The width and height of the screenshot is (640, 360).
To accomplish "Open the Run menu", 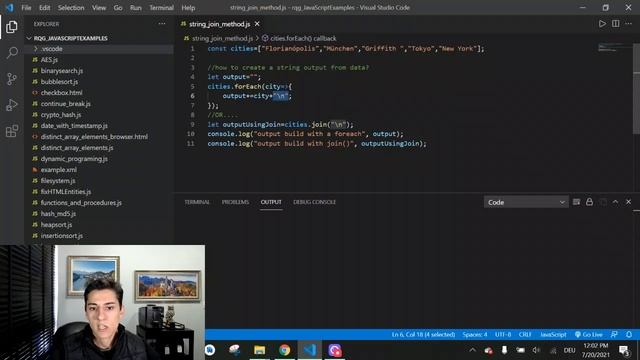I will 136,8.
